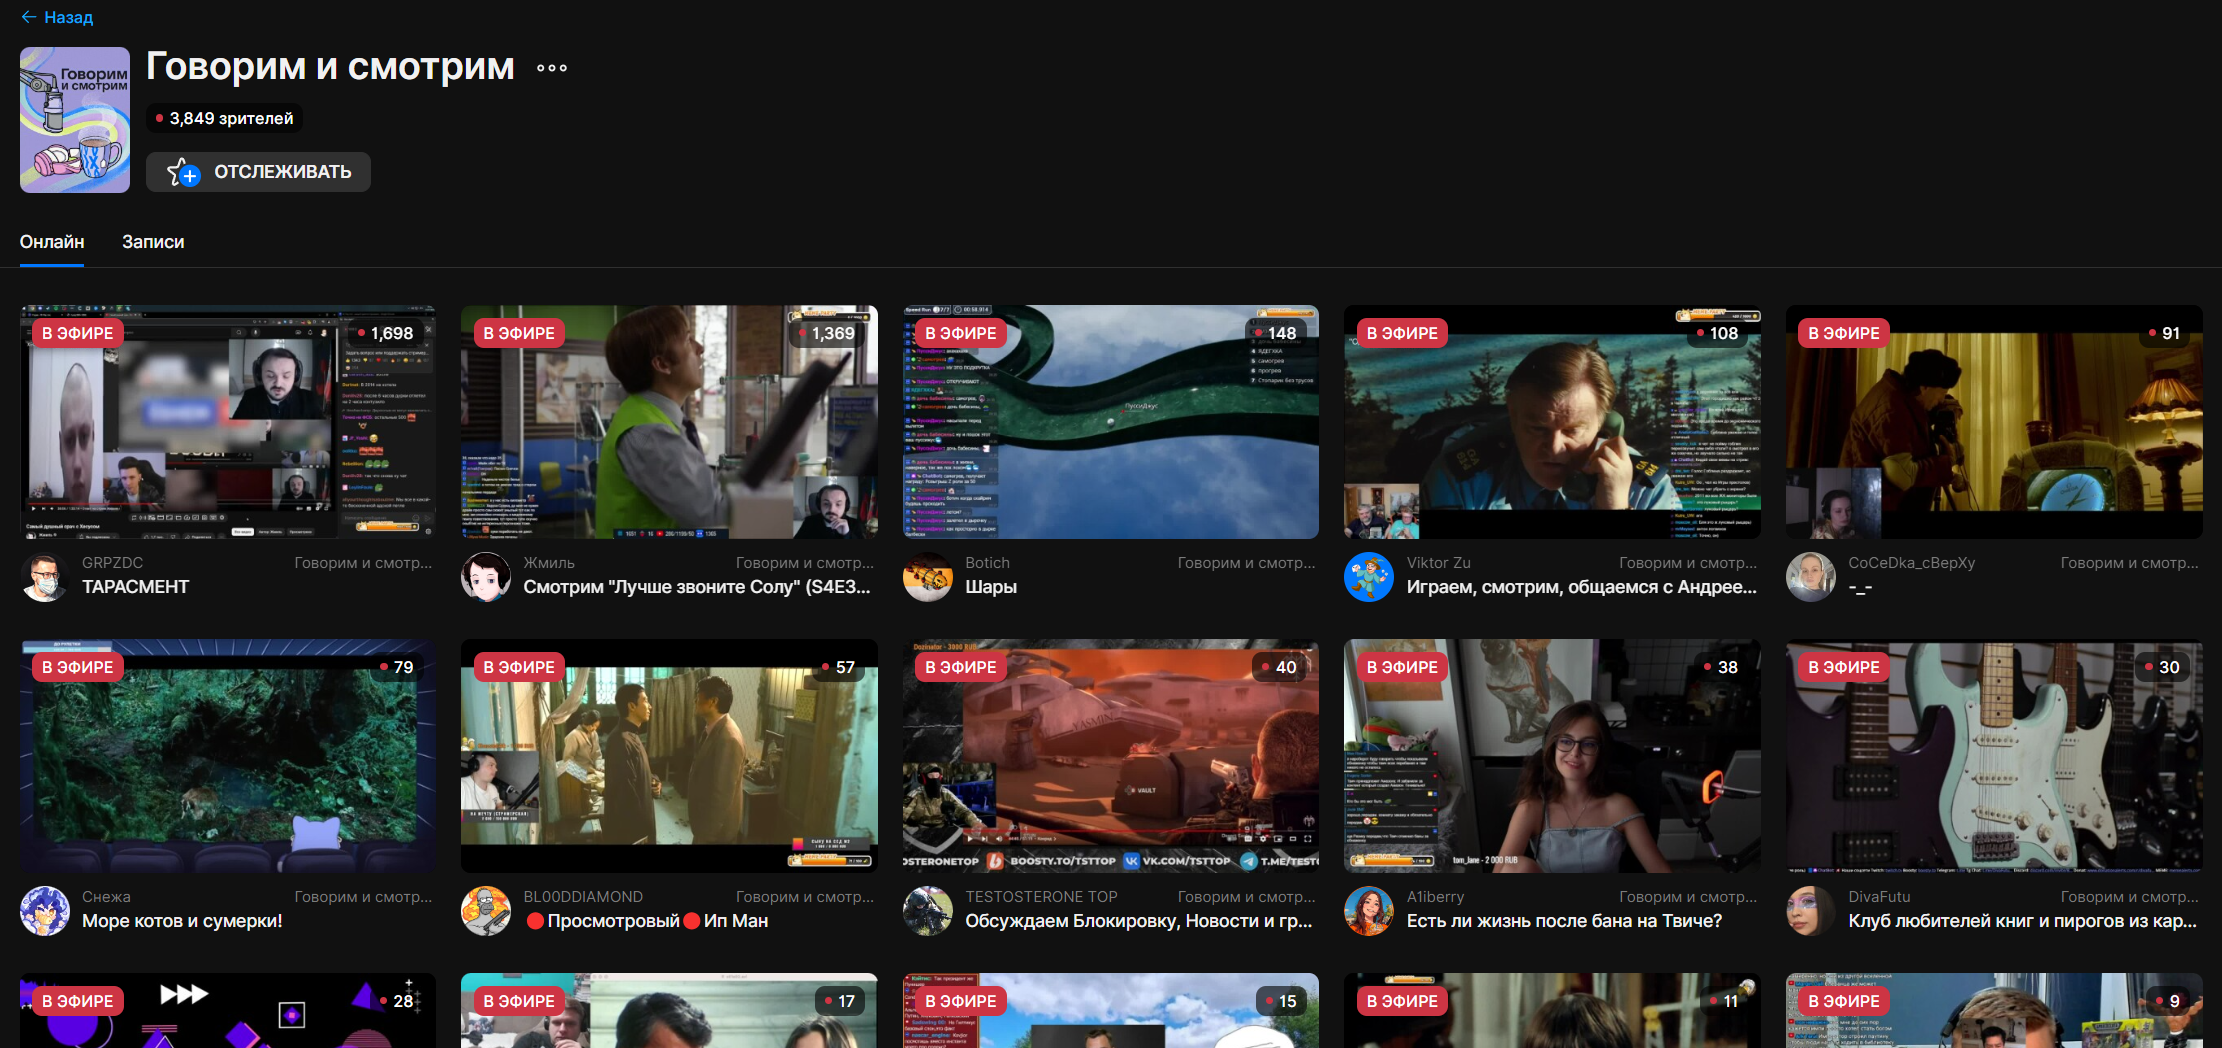The image size is (2222, 1048).
Task: Switch to the Онлайн tab
Action: pos(52,242)
